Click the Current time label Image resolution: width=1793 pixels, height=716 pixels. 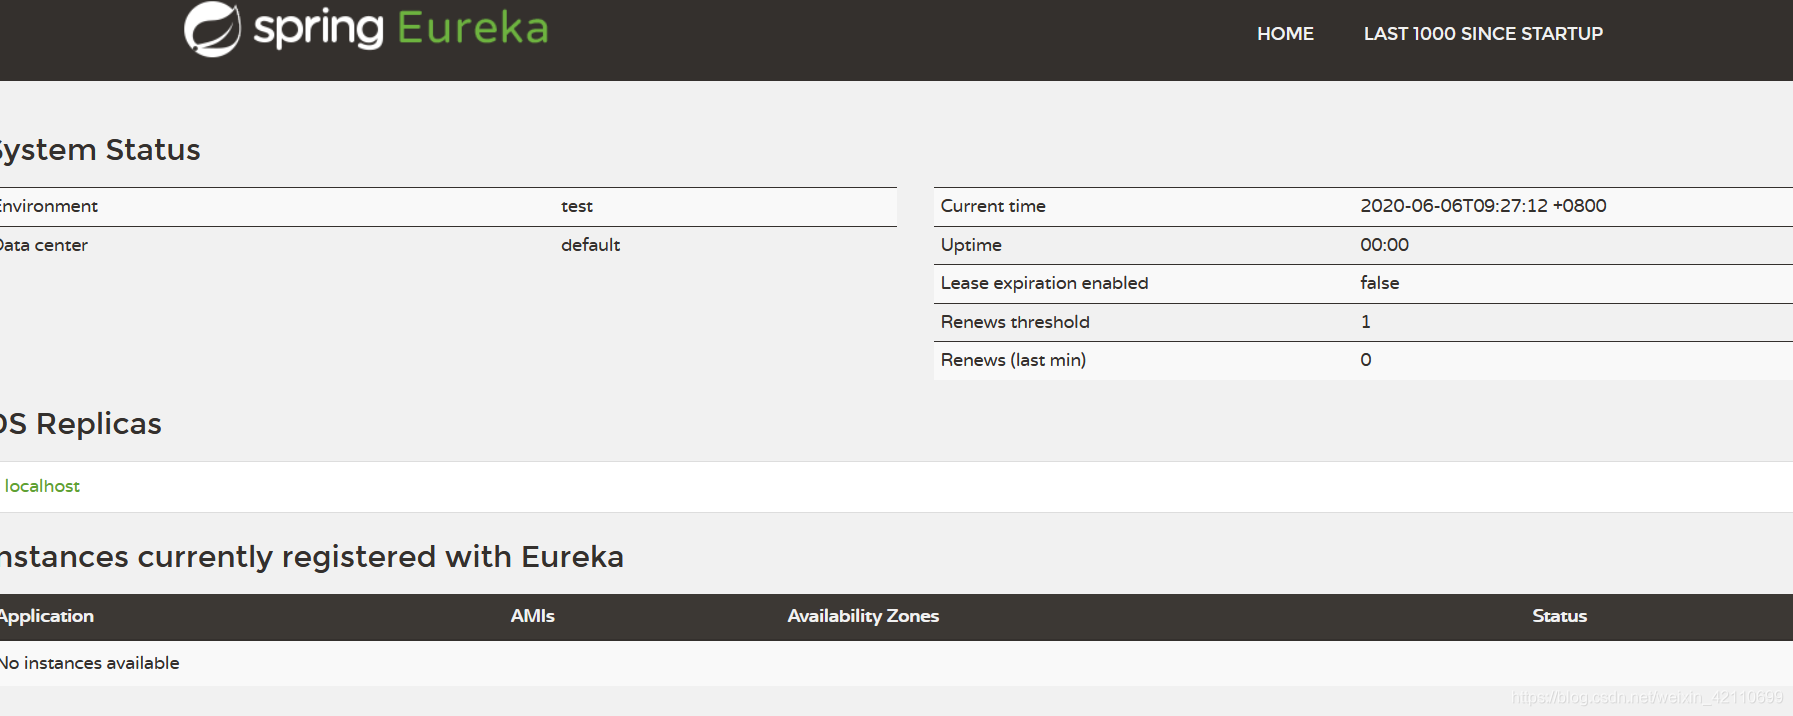[993, 206]
